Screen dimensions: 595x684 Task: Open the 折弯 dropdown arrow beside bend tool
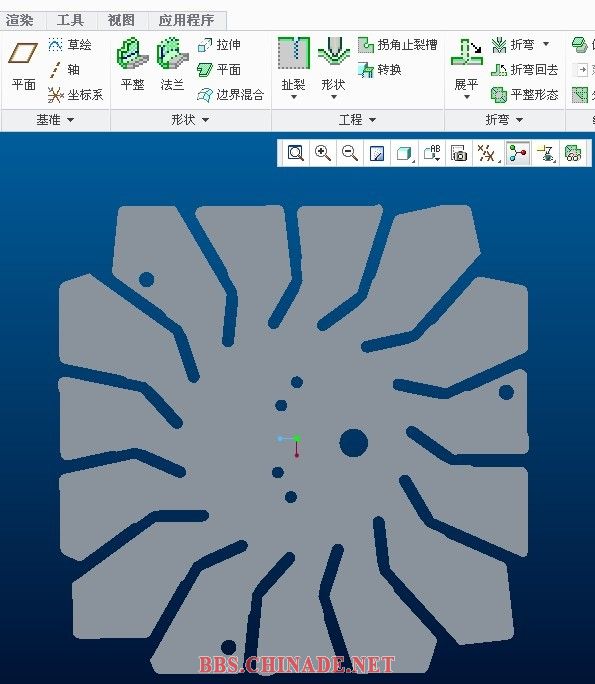546,44
